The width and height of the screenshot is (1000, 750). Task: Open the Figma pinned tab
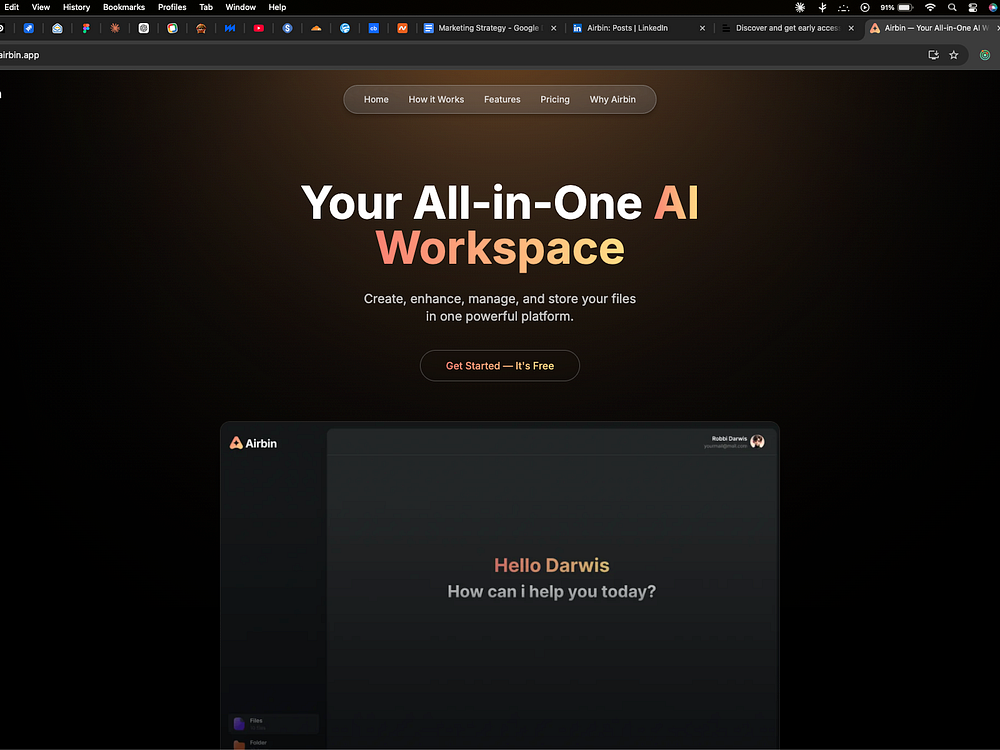[x=86, y=28]
